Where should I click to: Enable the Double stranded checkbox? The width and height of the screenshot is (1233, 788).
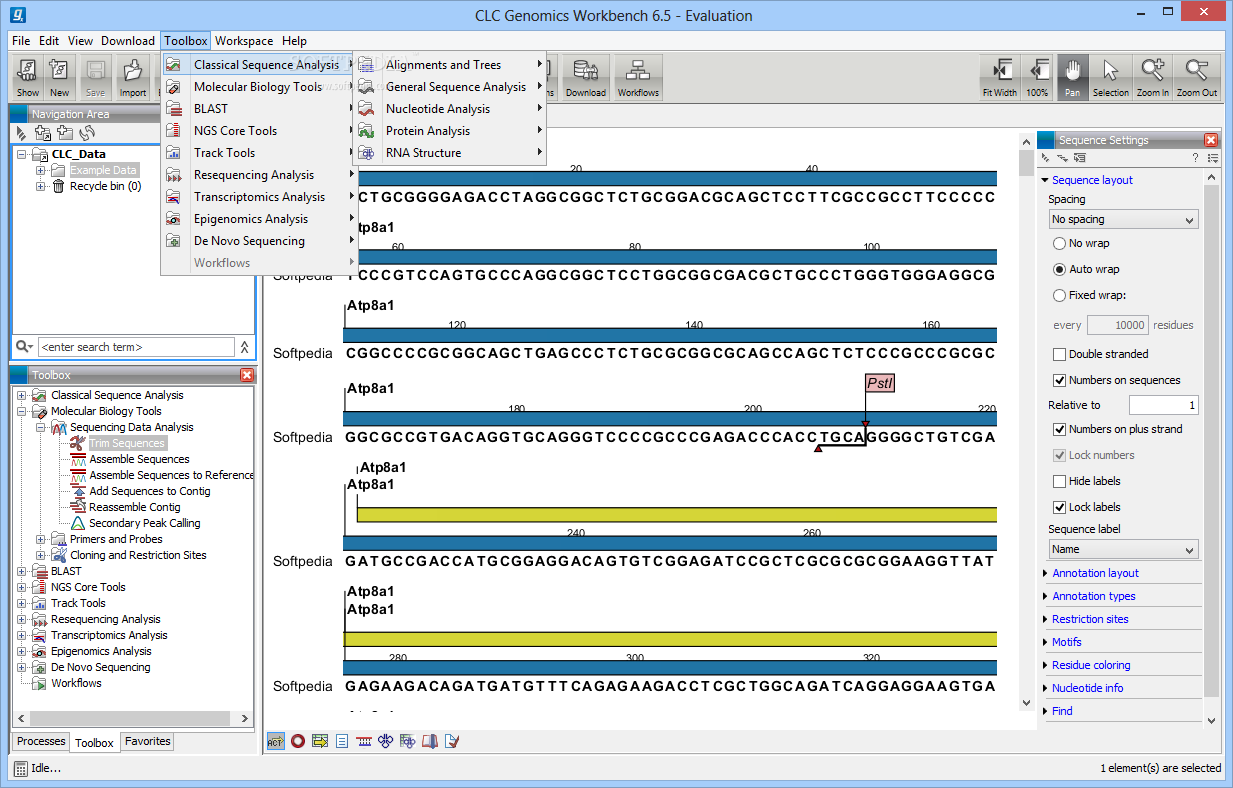coord(1059,354)
